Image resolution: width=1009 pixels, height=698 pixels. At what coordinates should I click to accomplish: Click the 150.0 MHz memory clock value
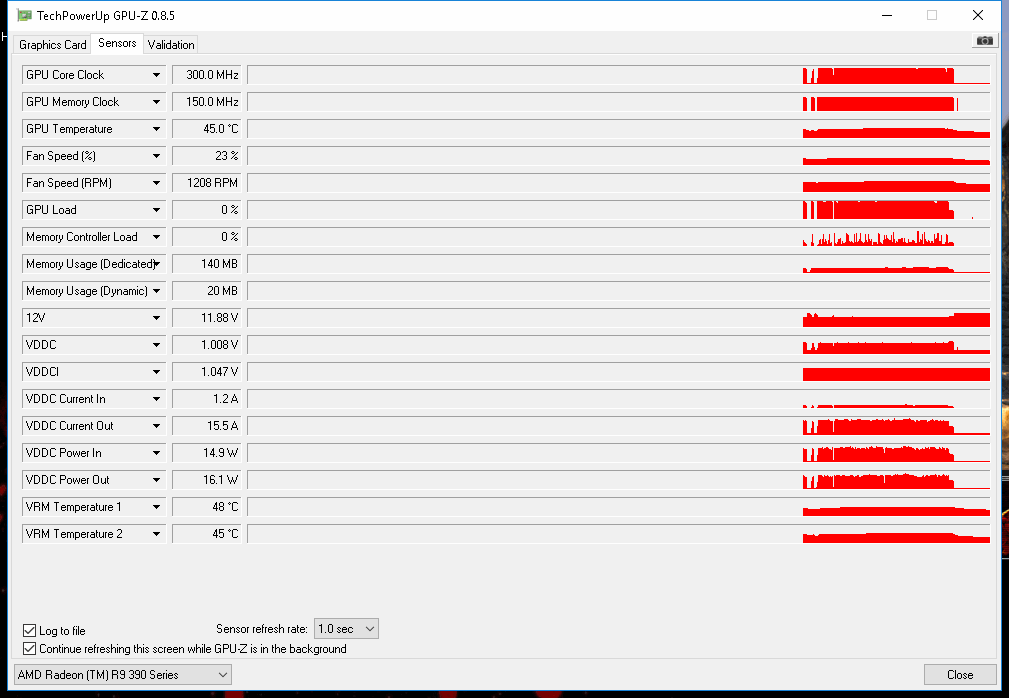[207, 102]
